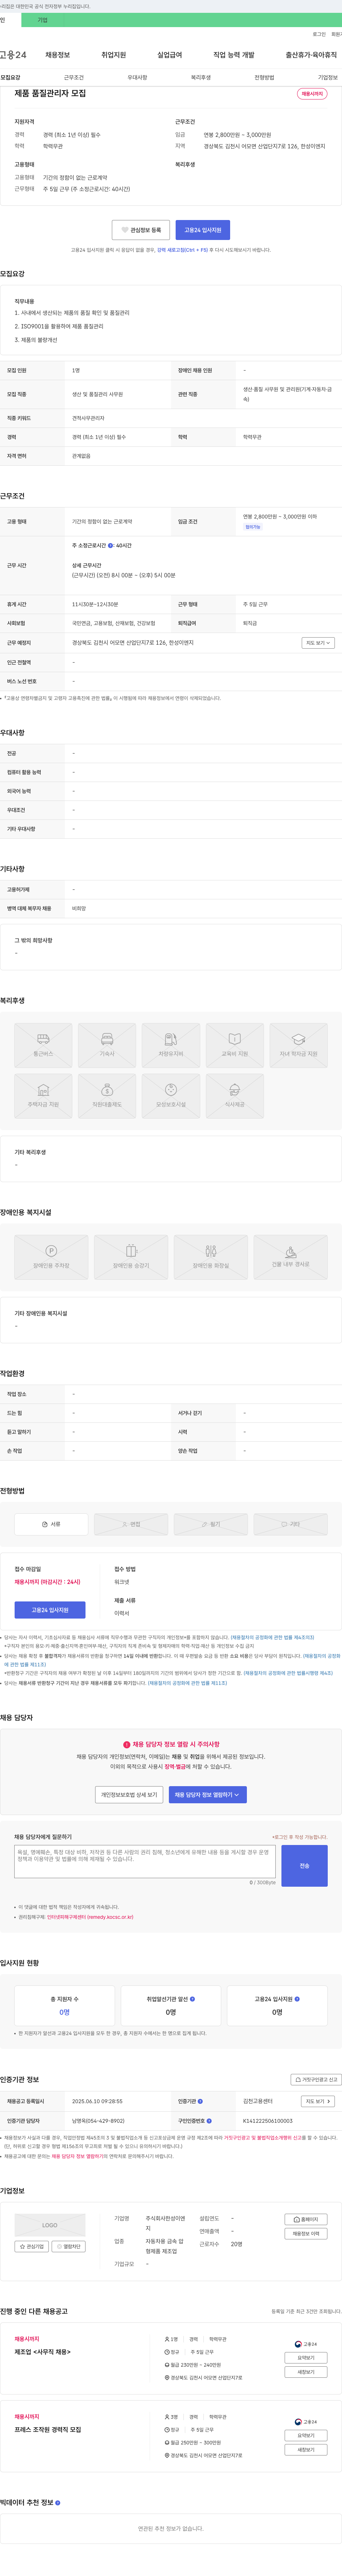Click the 로그인 link at top
Screen dimensions: 342x2576
coord(319,34)
